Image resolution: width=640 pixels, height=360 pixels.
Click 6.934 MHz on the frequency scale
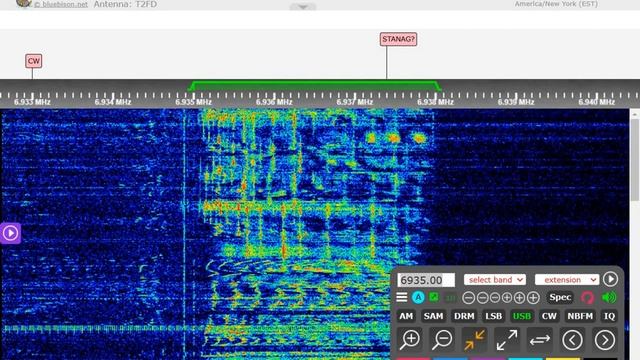point(113,102)
